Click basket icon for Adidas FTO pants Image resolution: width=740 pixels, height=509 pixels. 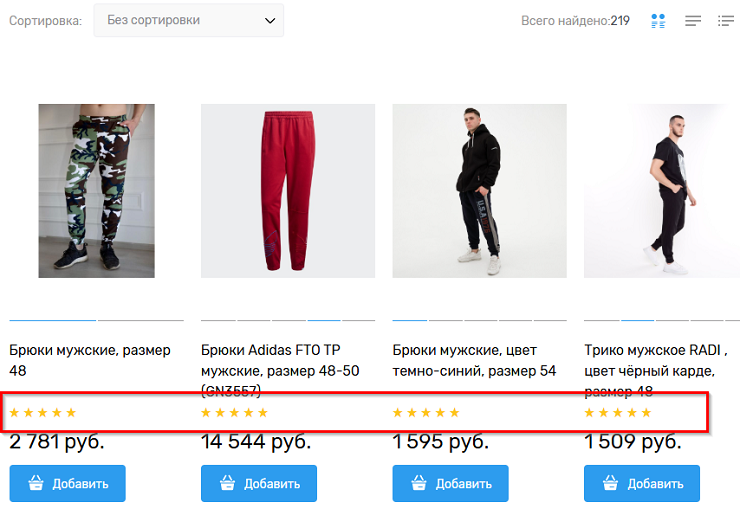tap(228, 484)
